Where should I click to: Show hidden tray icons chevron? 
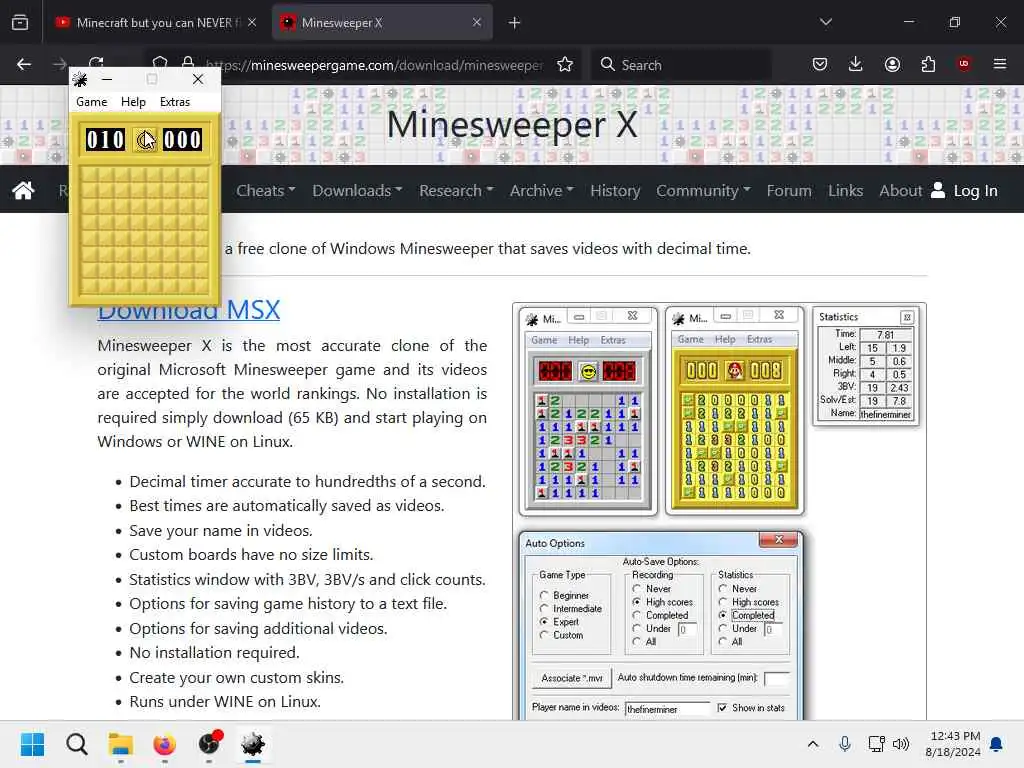(813, 744)
